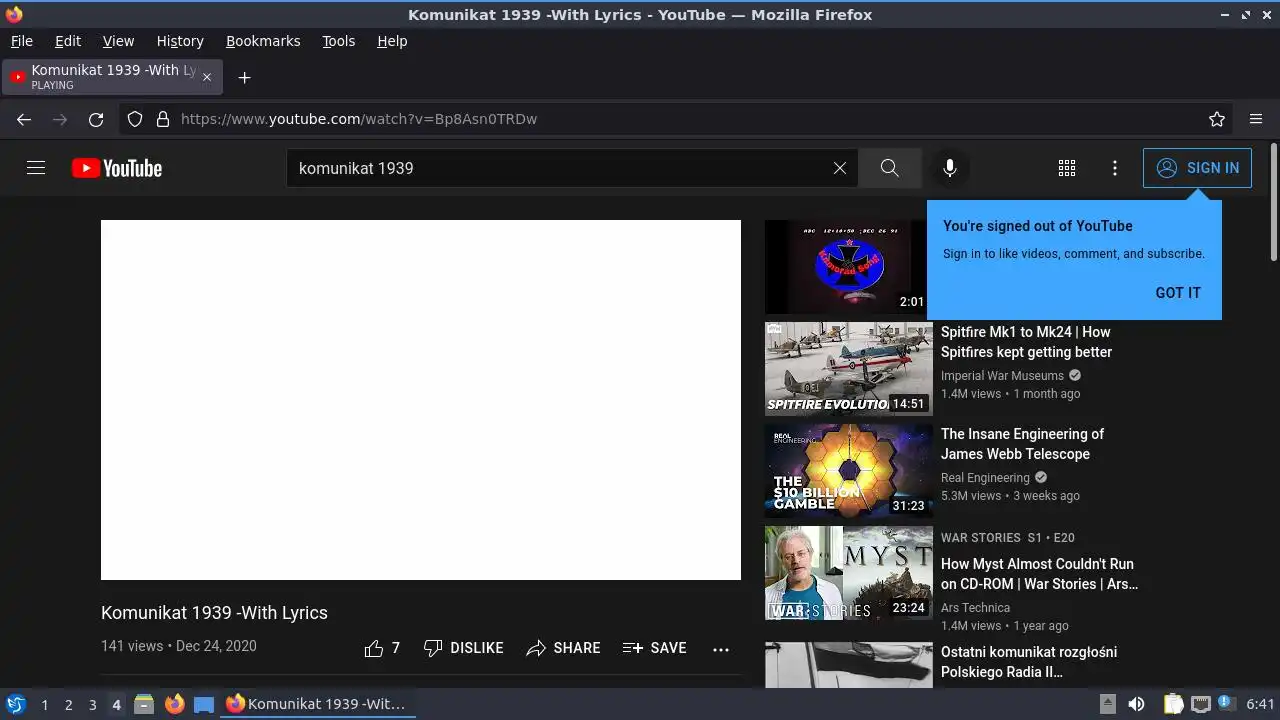The height and width of the screenshot is (720, 1280).
Task: Go back to the previous page
Action: click(x=24, y=119)
